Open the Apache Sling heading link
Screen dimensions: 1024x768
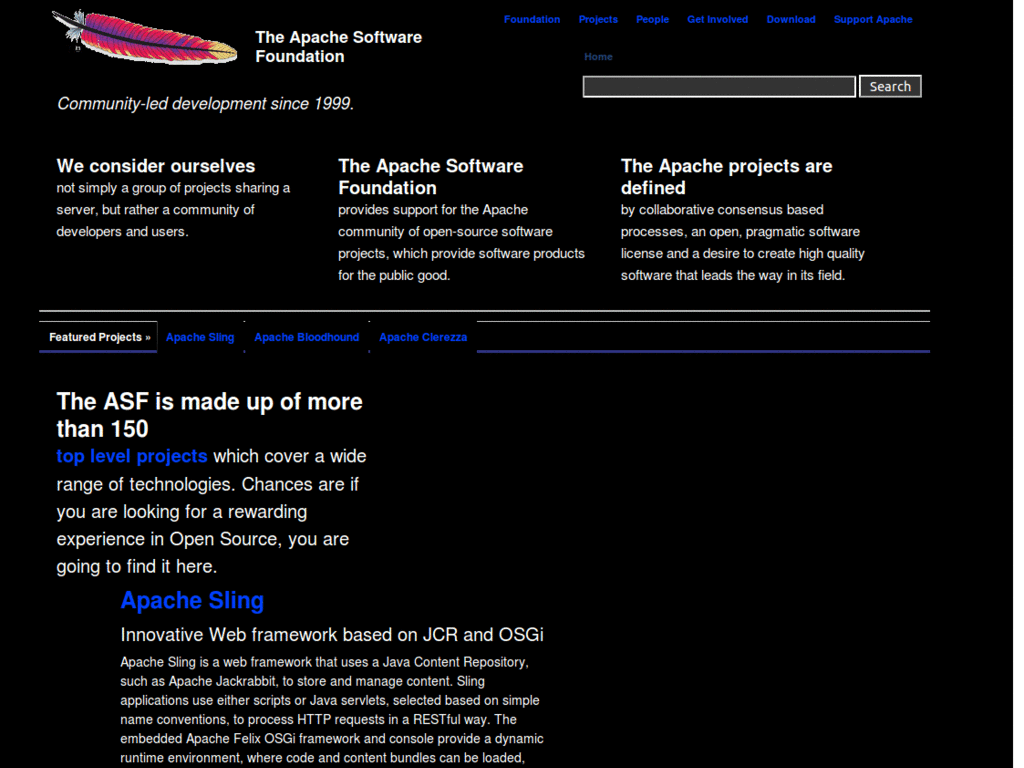pos(192,600)
